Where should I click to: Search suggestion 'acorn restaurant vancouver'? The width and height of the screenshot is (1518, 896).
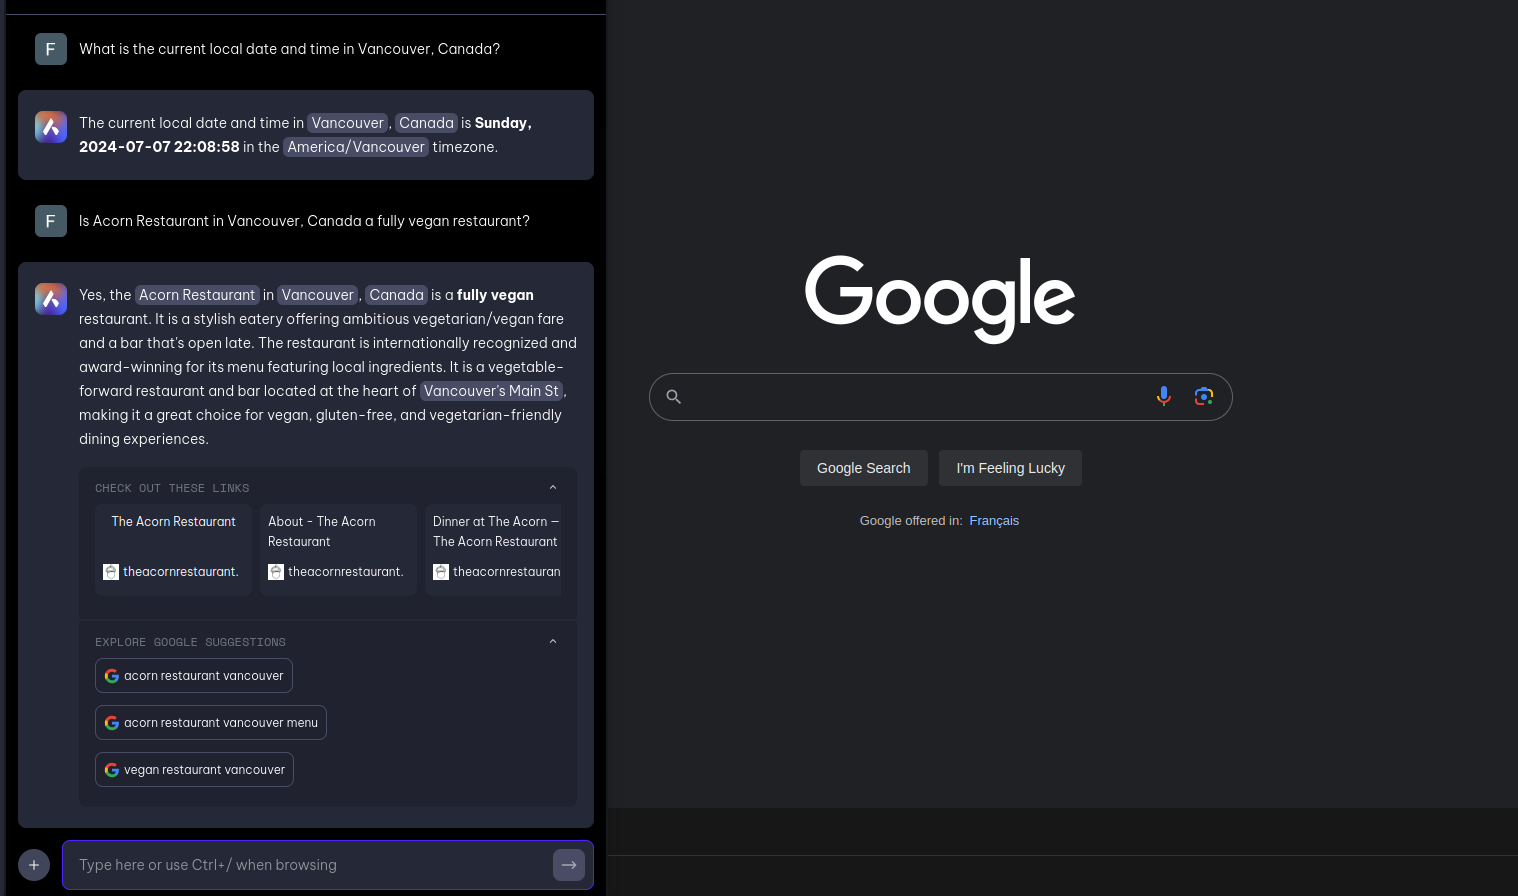(x=194, y=676)
